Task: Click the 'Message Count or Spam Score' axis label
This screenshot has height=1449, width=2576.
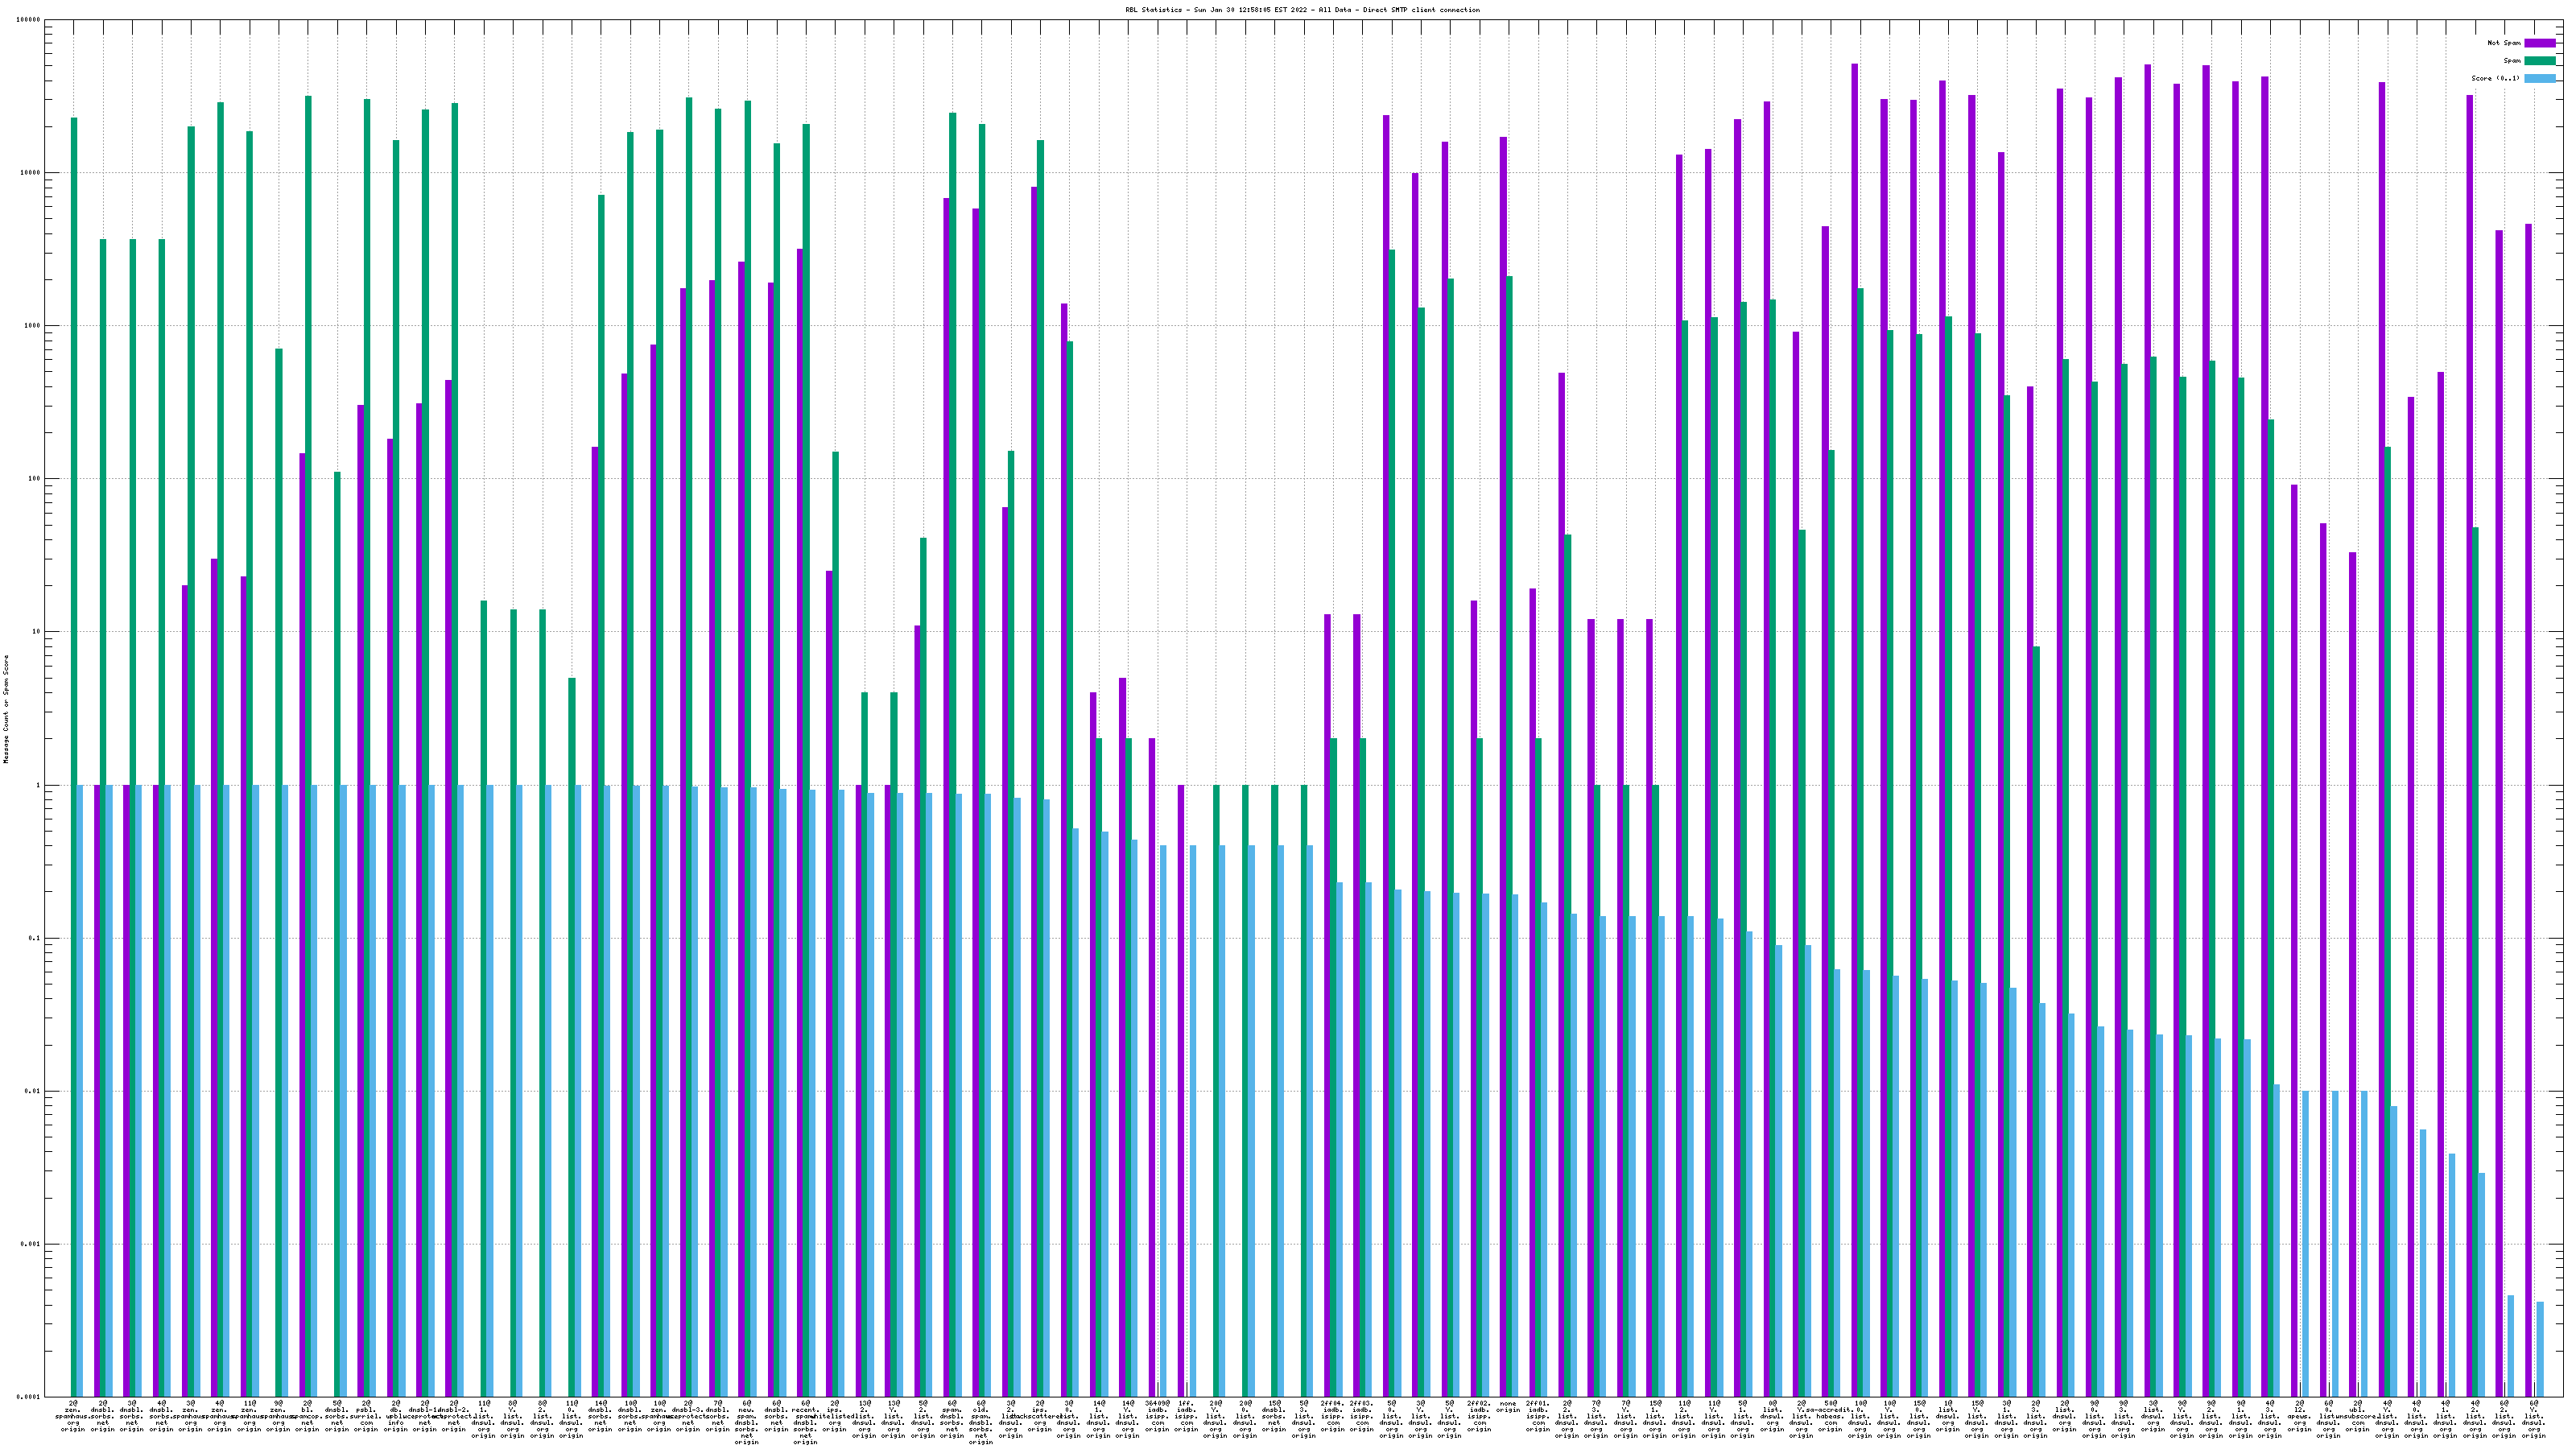Action: point(6,708)
